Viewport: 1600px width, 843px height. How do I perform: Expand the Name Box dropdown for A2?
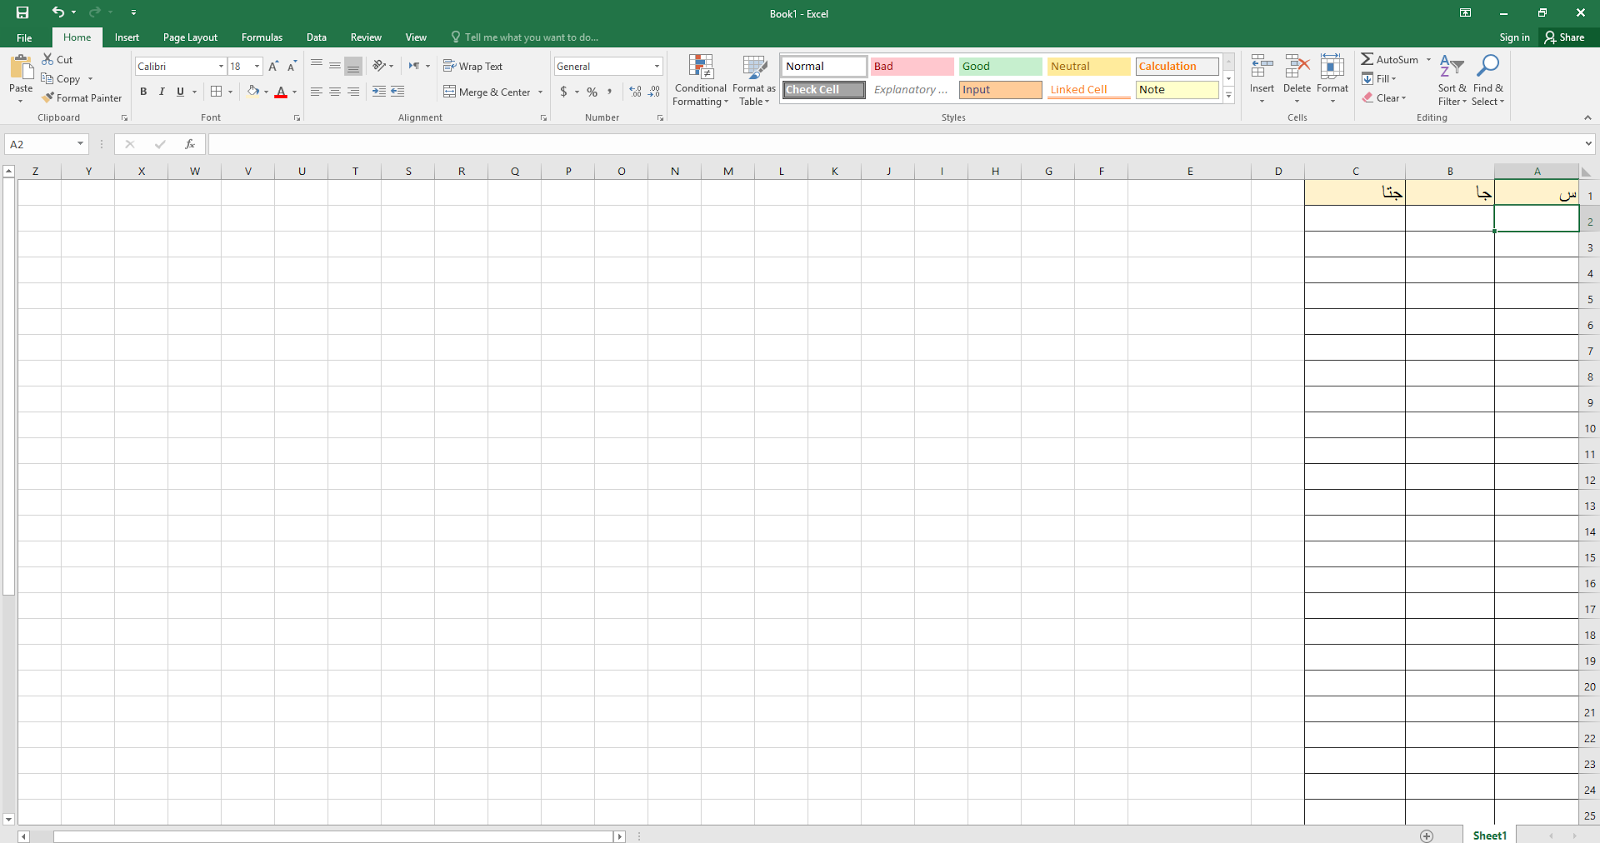(80, 144)
